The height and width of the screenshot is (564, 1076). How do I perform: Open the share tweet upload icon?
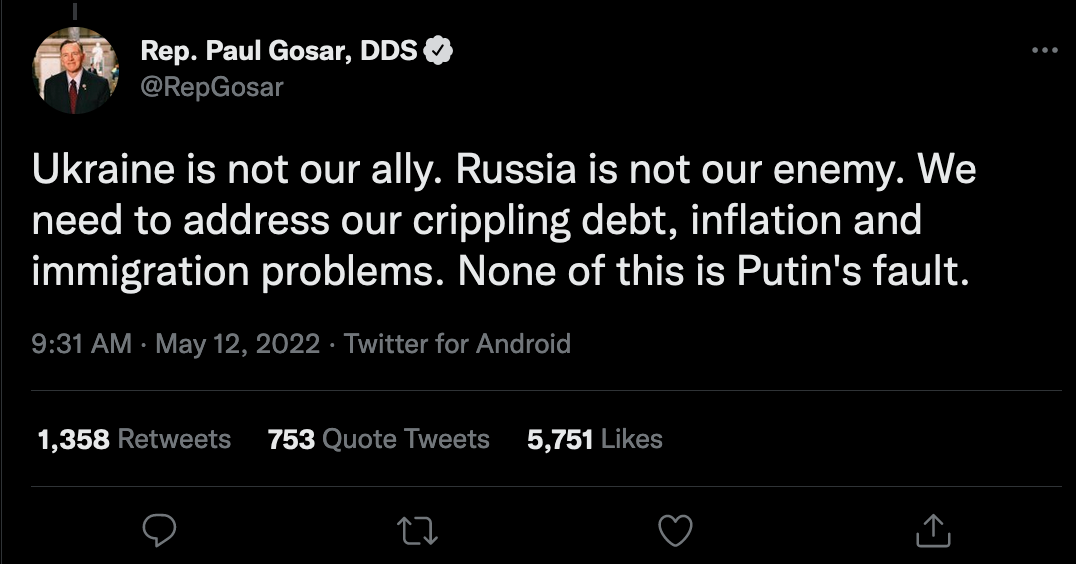(x=932, y=530)
